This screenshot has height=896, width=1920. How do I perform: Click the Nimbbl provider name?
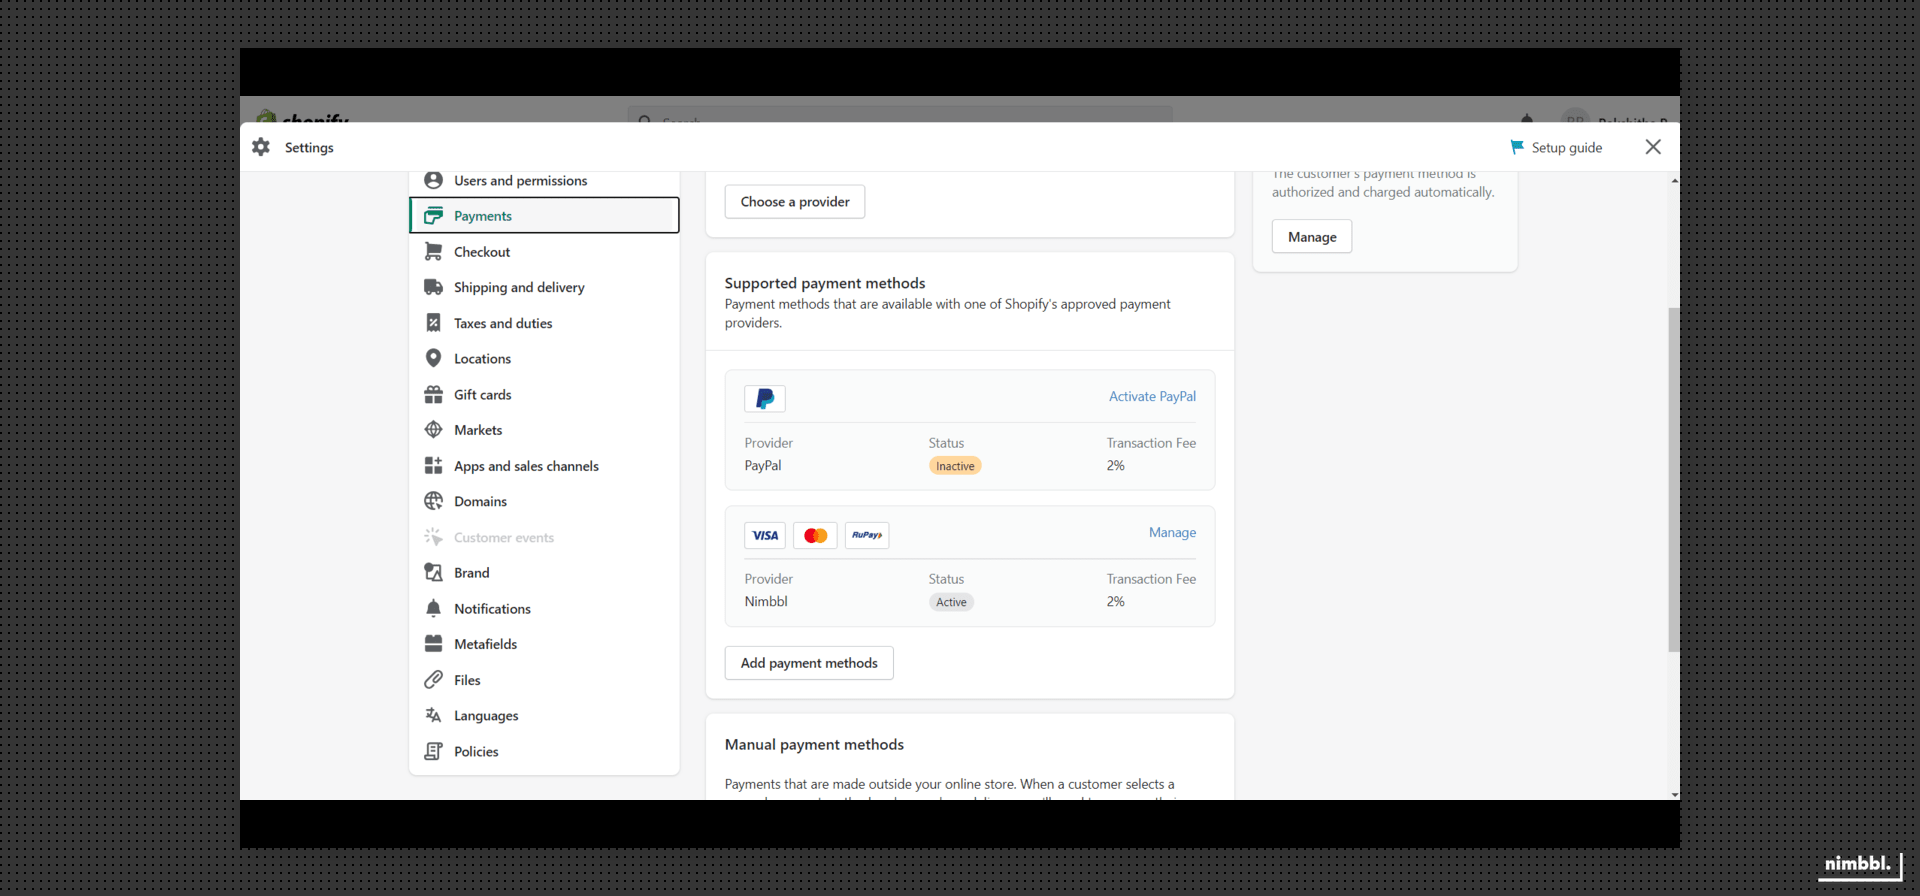tap(766, 601)
